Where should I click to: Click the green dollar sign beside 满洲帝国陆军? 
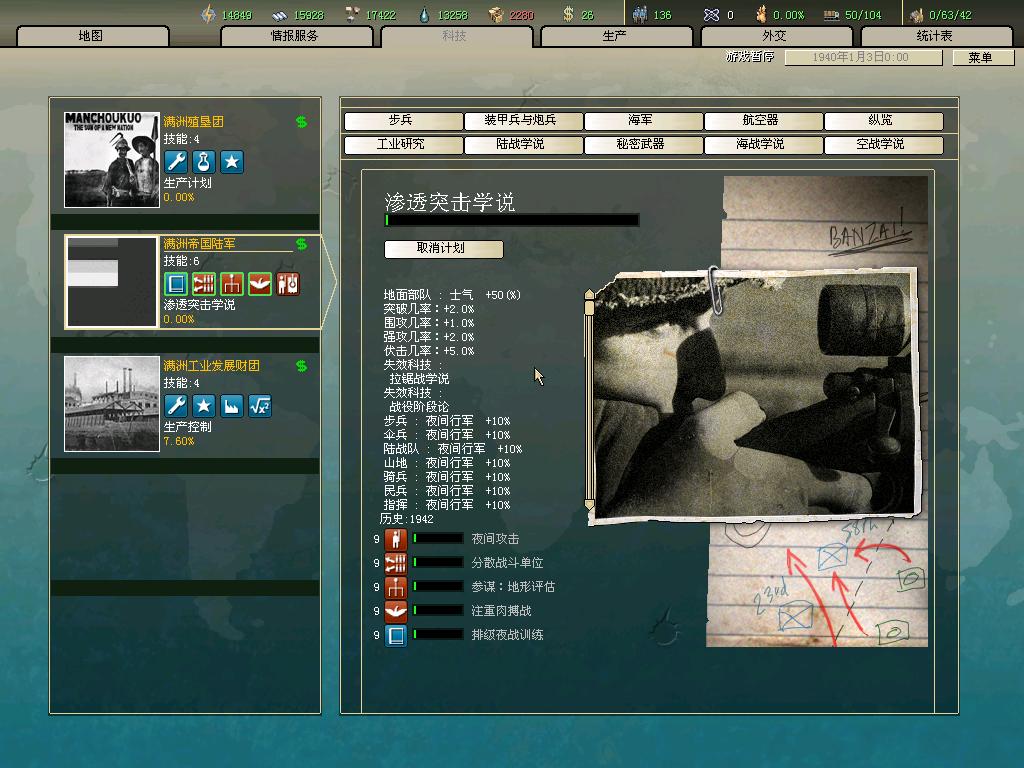click(x=301, y=244)
